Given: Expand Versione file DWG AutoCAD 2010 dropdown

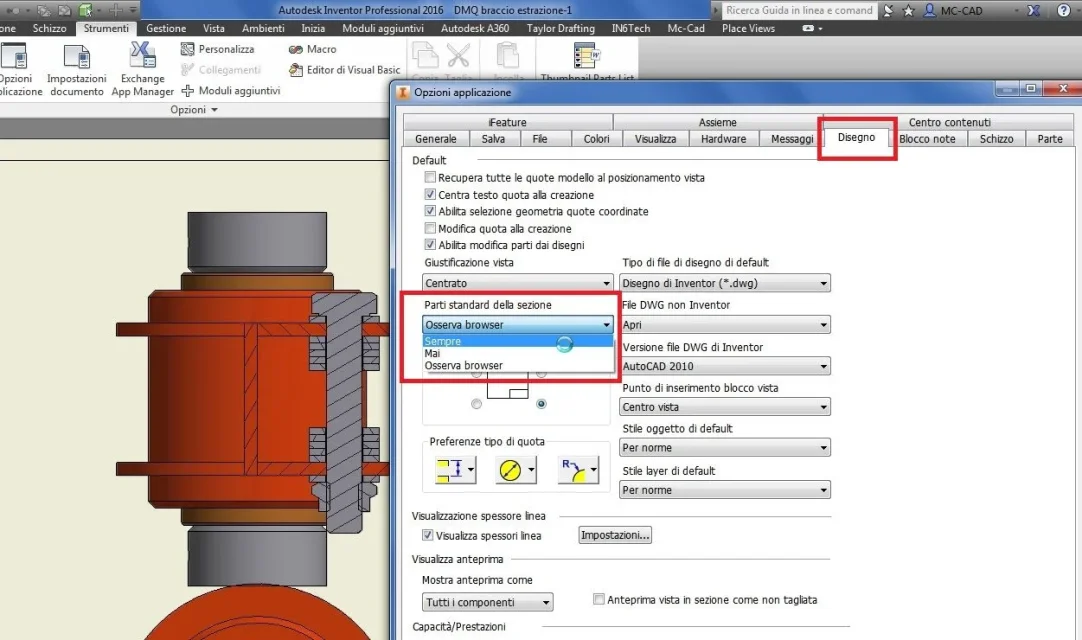Looking at the screenshot, I should coord(725,366).
